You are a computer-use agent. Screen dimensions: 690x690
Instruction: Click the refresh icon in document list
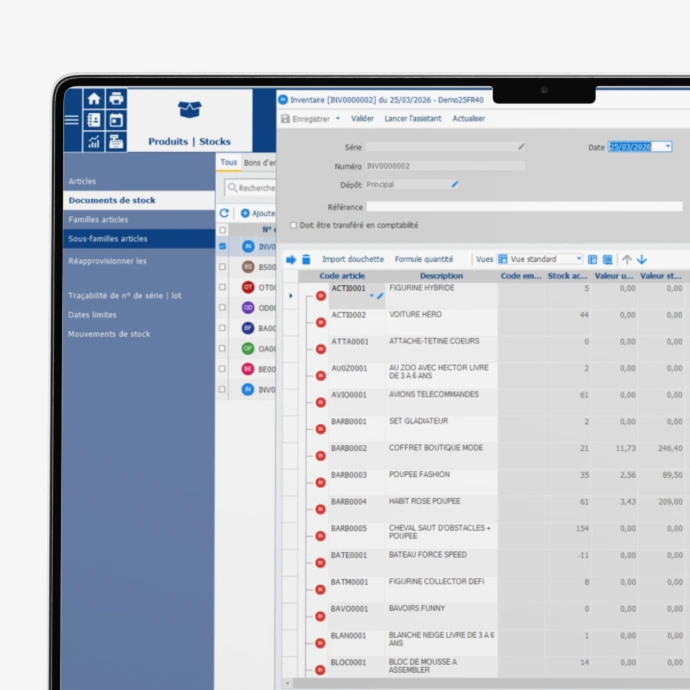pos(224,213)
